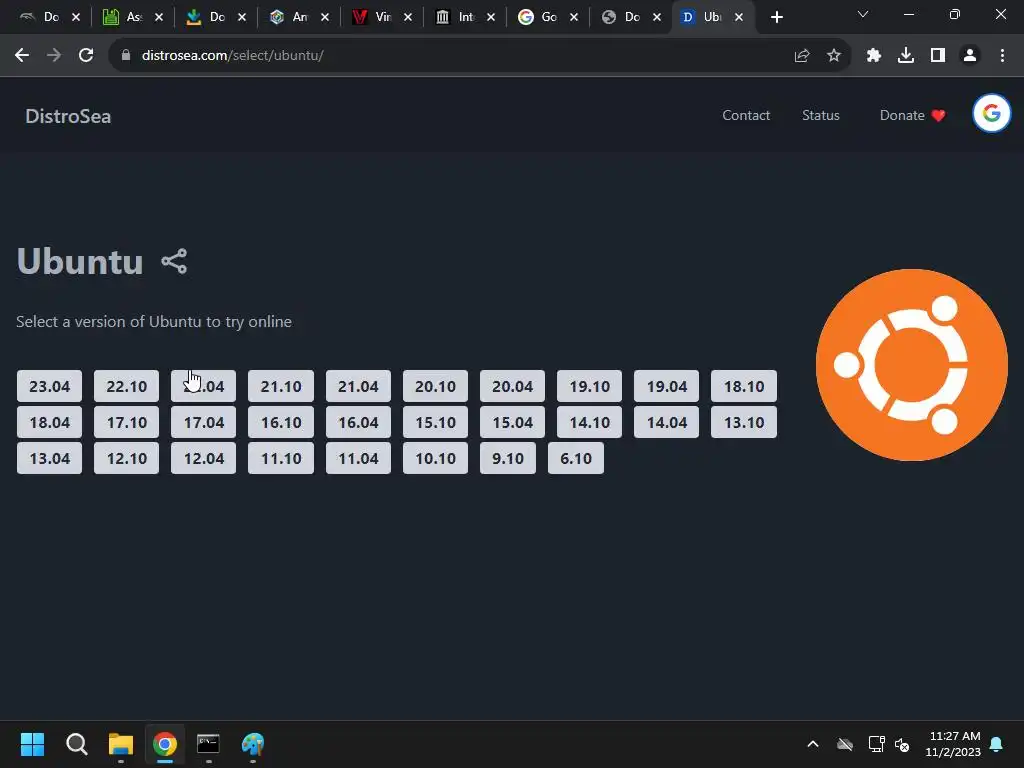Click the notification bell in the tray

996,744
